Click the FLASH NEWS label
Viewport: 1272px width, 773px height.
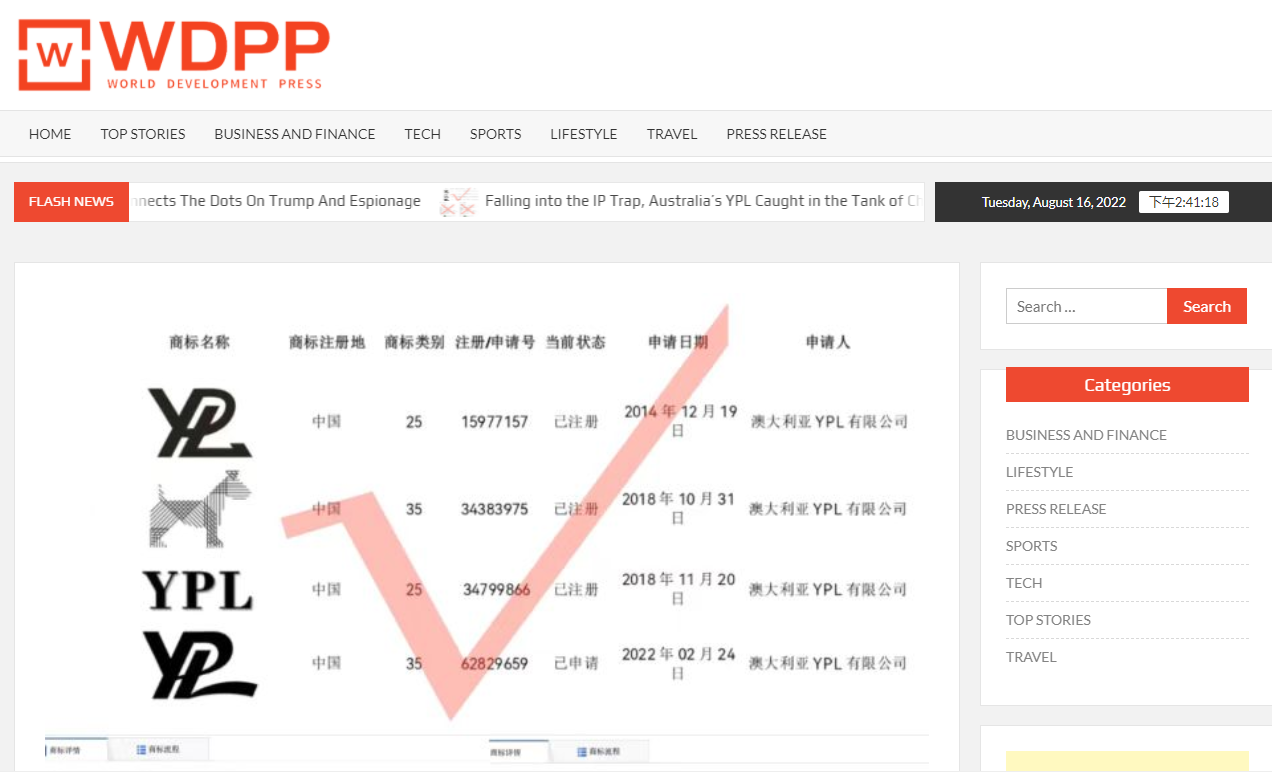[x=71, y=202]
